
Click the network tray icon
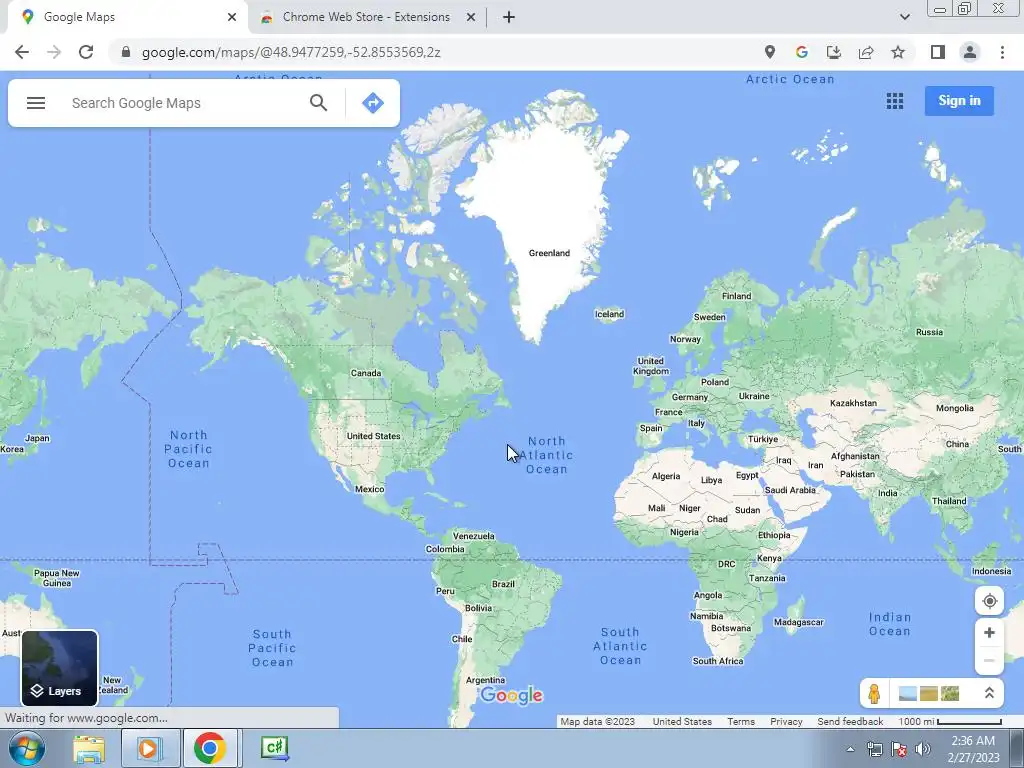click(874, 749)
